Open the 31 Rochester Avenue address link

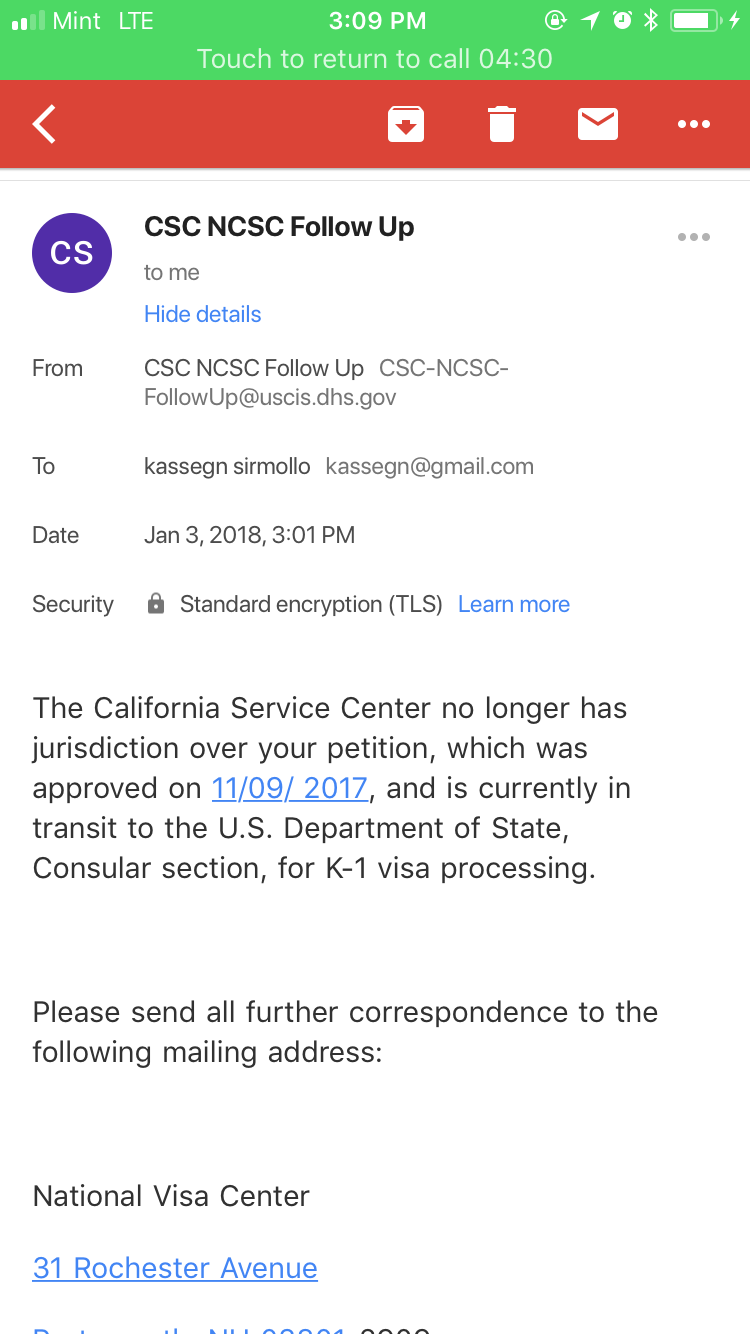click(175, 1268)
